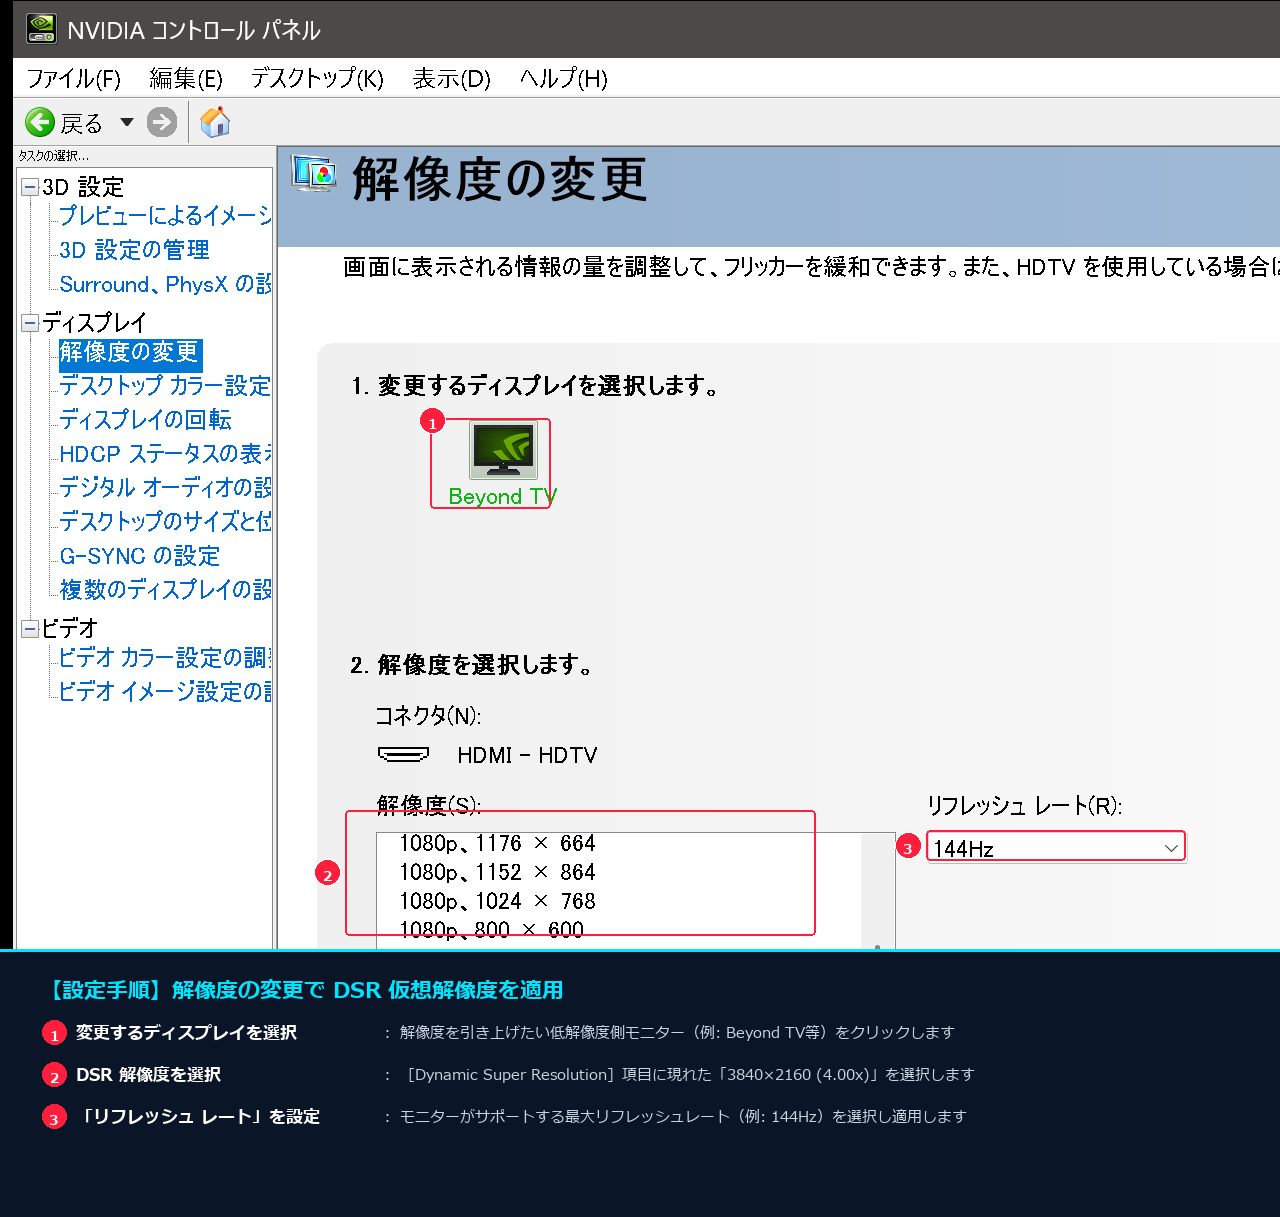
Task: Open the ファイル(F) menu
Action: coord(73,78)
